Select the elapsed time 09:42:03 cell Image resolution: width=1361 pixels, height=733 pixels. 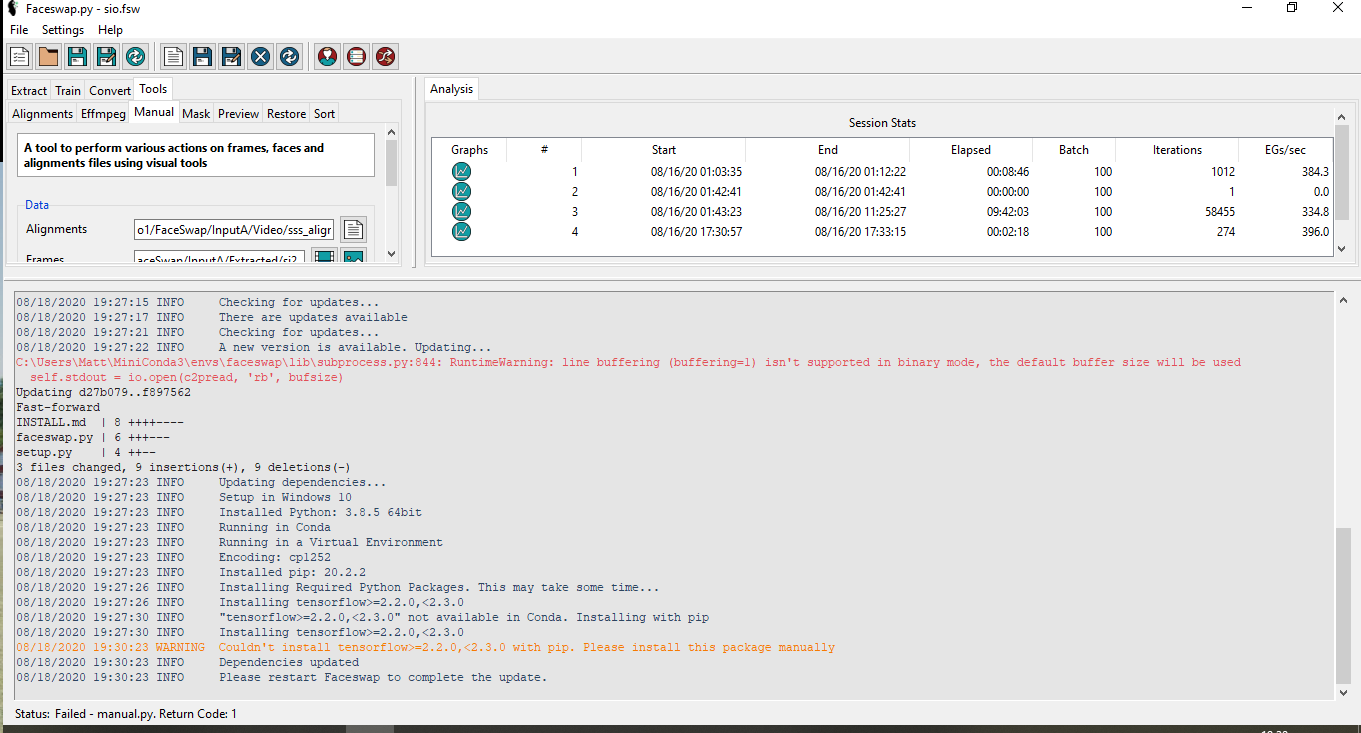point(1007,212)
